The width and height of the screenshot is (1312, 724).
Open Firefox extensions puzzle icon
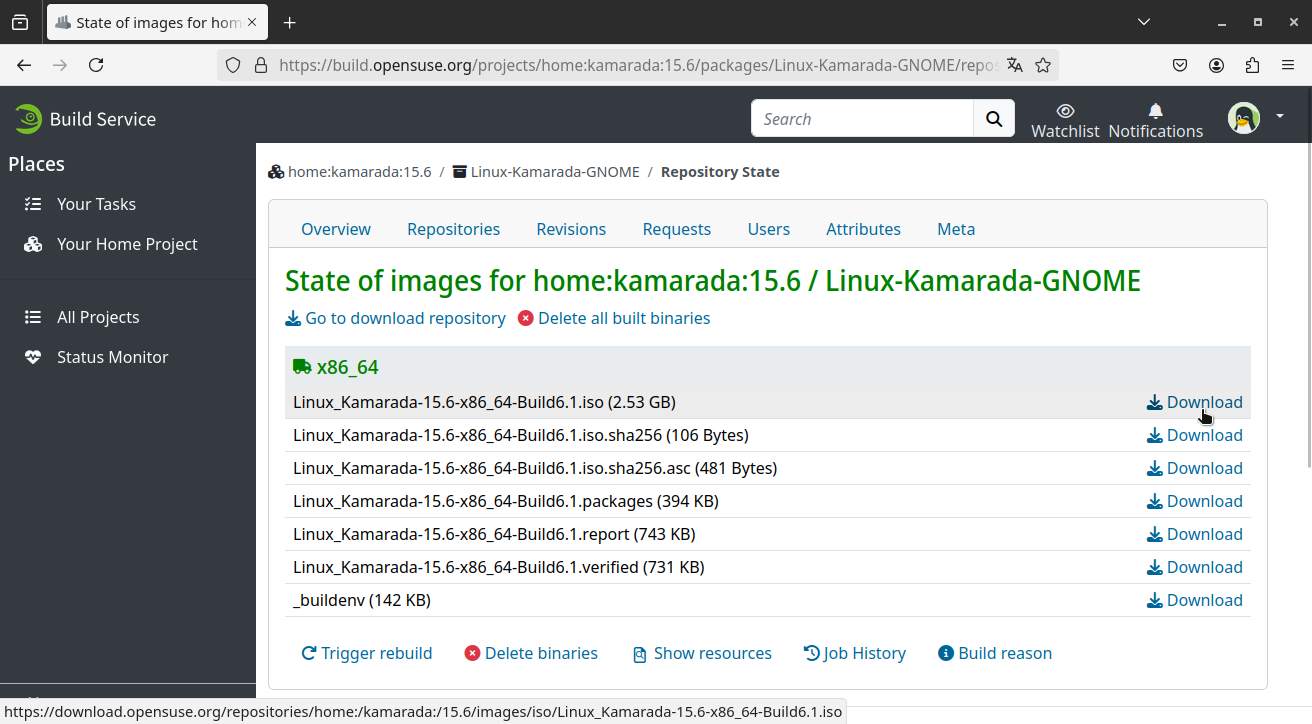[x=1252, y=65]
